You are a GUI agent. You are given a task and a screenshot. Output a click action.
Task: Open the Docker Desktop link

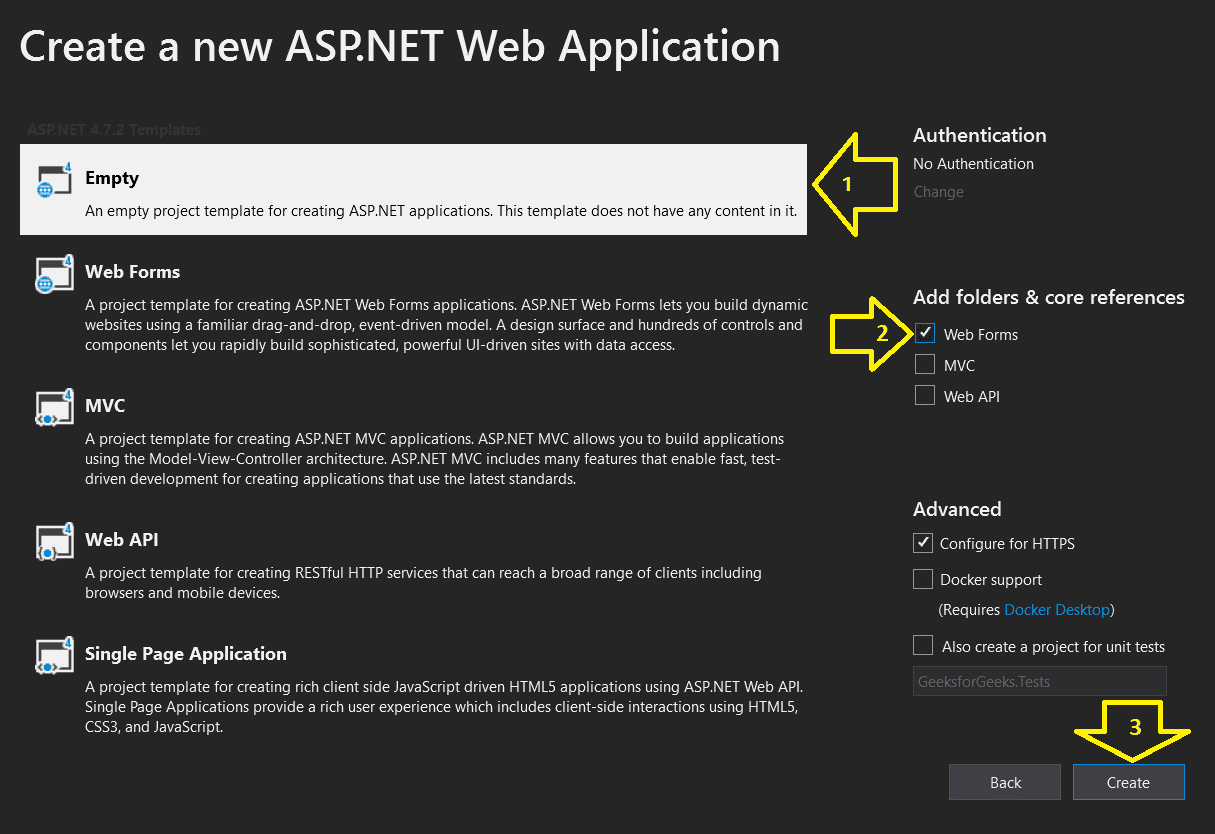(x=1057, y=608)
